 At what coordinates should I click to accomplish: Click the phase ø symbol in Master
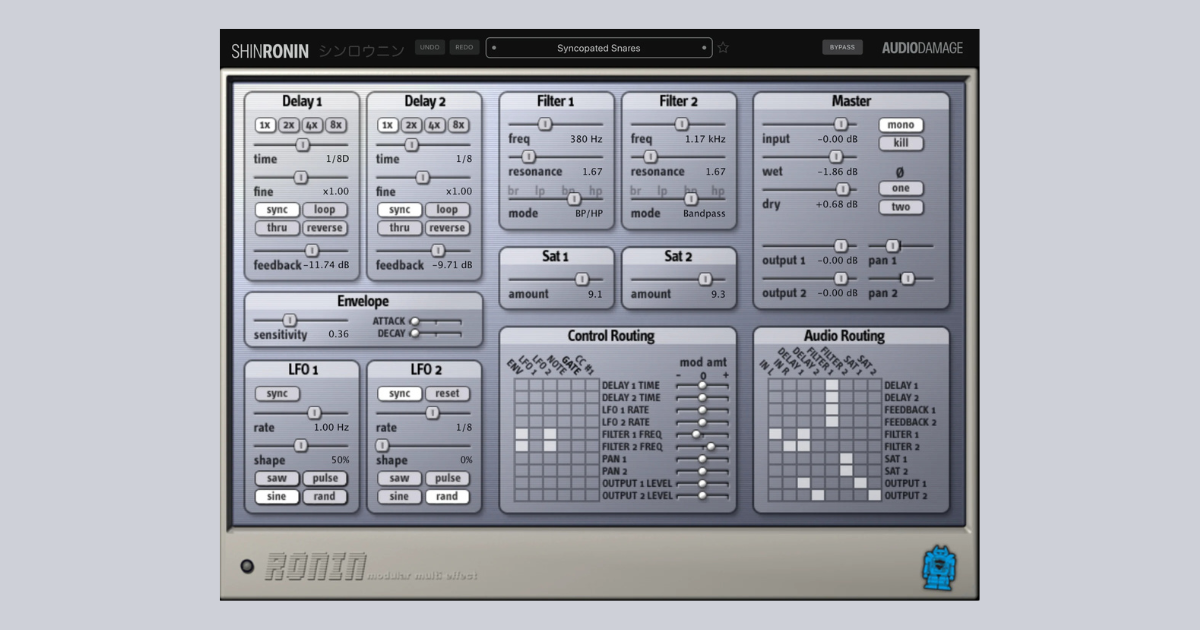pos(899,172)
